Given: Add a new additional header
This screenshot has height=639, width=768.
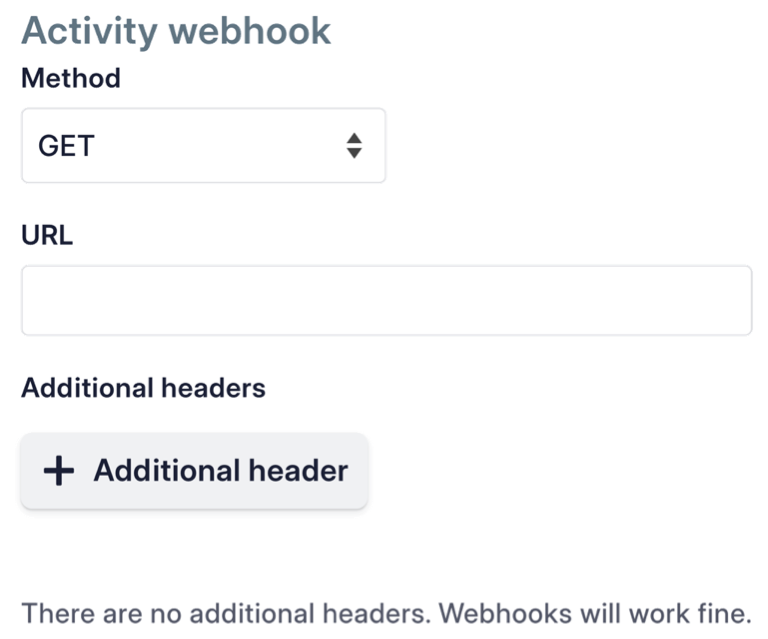Looking at the screenshot, I should pyautogui.click(x=194, y=471).
